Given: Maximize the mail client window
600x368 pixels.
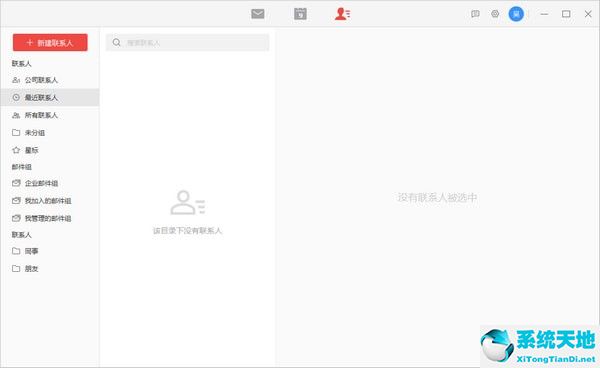Looking at the screenshot, I should click(x=566, y=14).
